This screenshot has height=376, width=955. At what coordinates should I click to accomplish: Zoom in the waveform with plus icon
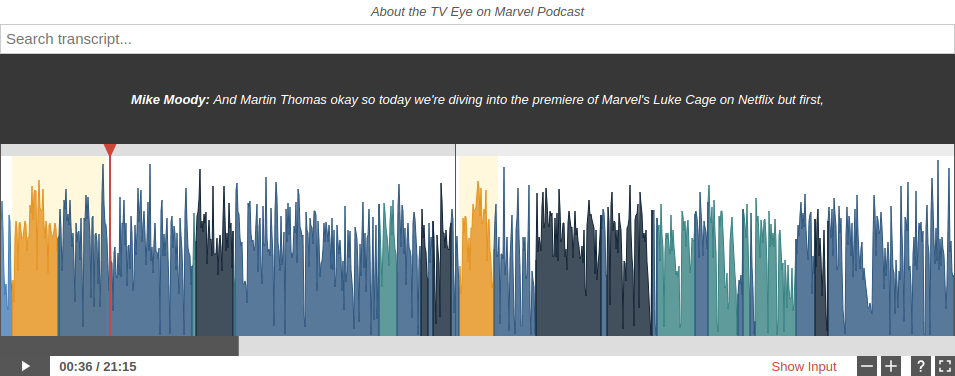(x=890, y=366)
